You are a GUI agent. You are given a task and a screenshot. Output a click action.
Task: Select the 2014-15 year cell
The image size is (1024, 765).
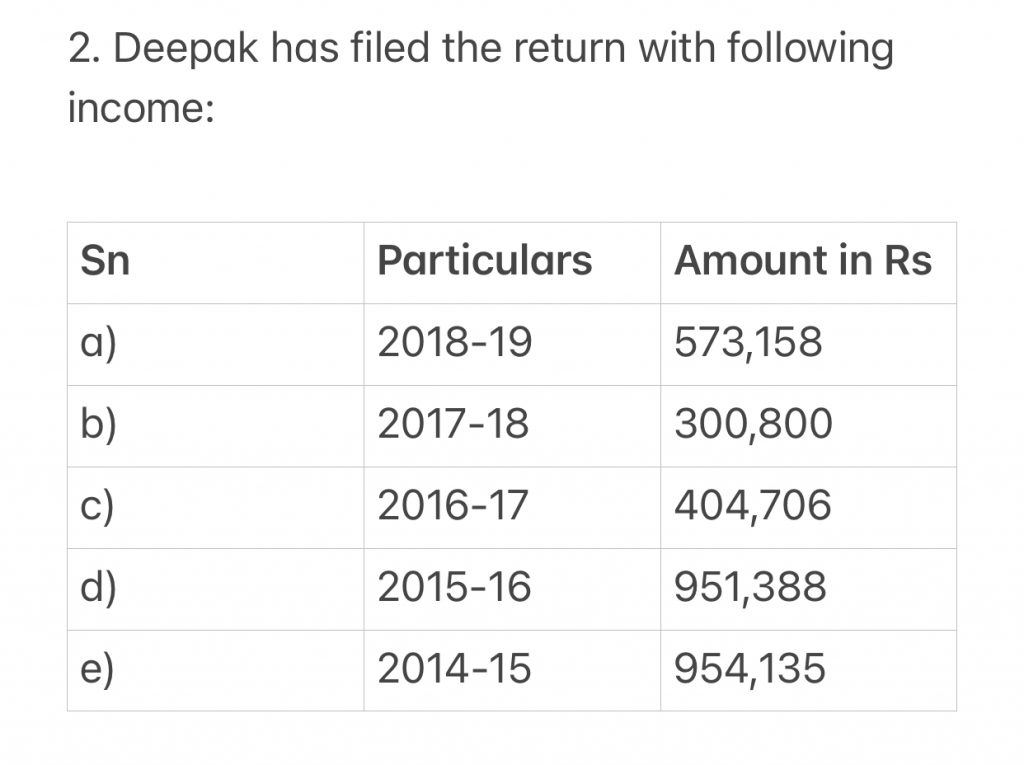[455, 669]
